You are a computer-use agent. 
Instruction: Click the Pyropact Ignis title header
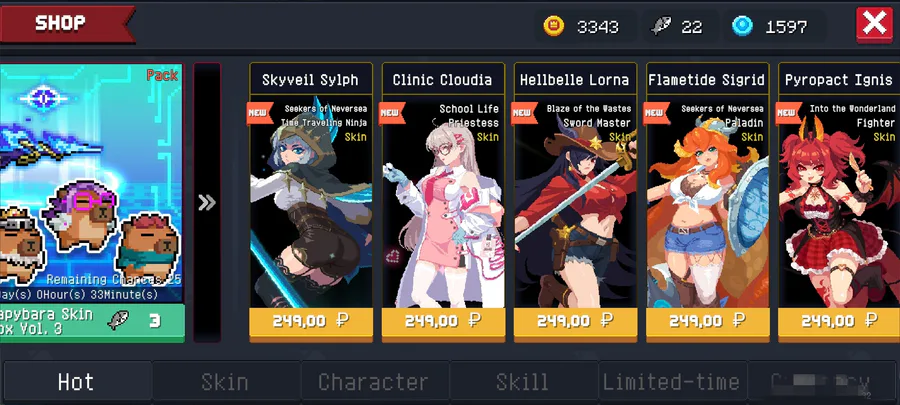tap(839, 80)
